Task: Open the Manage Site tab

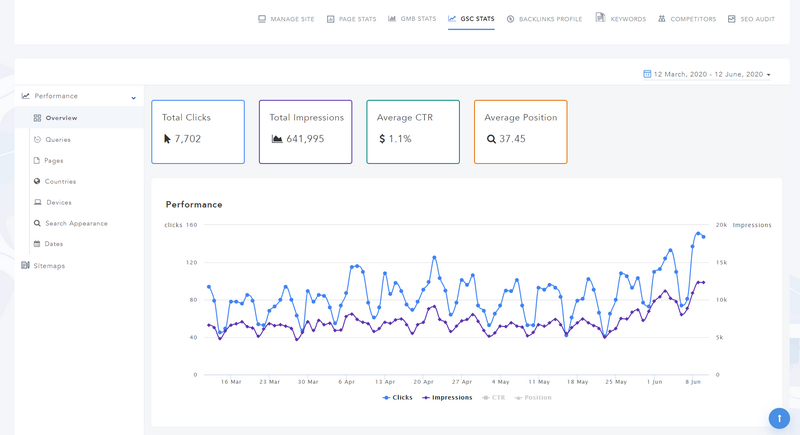Action: [286, 19]
